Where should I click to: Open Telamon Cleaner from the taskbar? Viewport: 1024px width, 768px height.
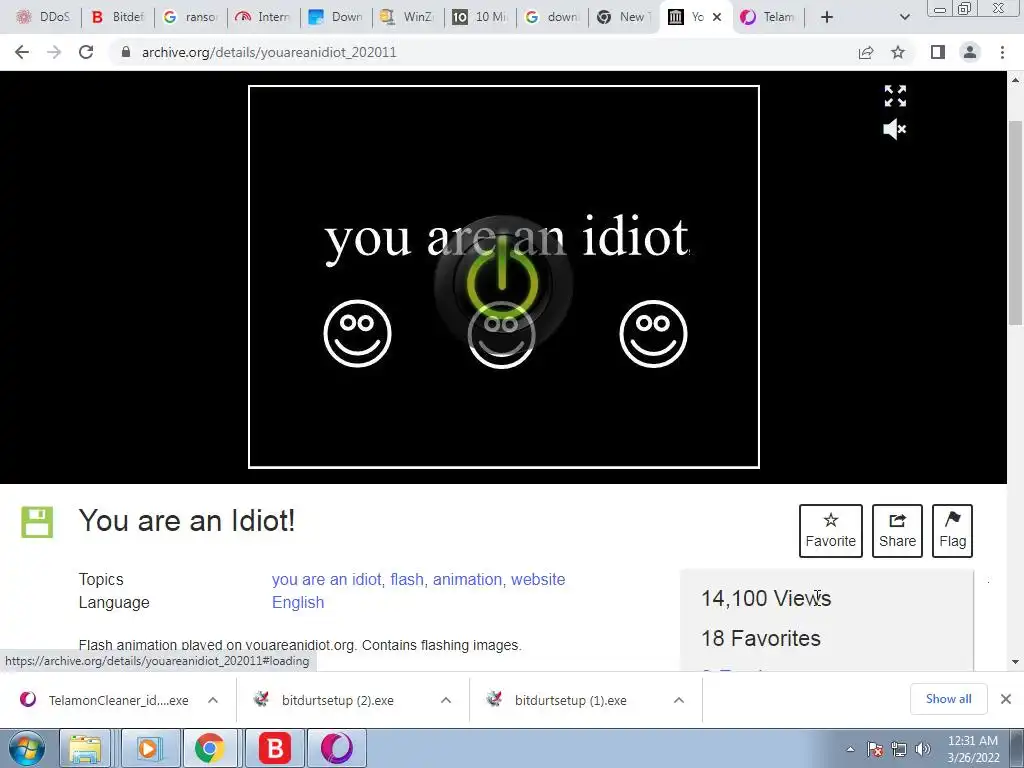(336, 748)
